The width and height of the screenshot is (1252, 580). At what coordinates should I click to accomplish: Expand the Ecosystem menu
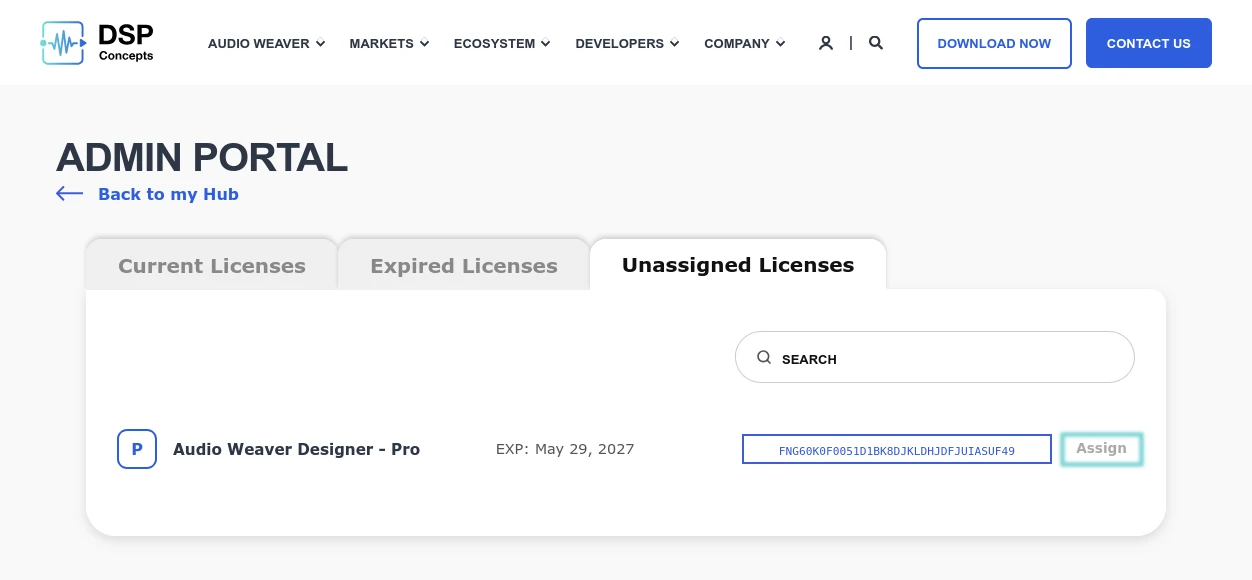pos(502,43)
